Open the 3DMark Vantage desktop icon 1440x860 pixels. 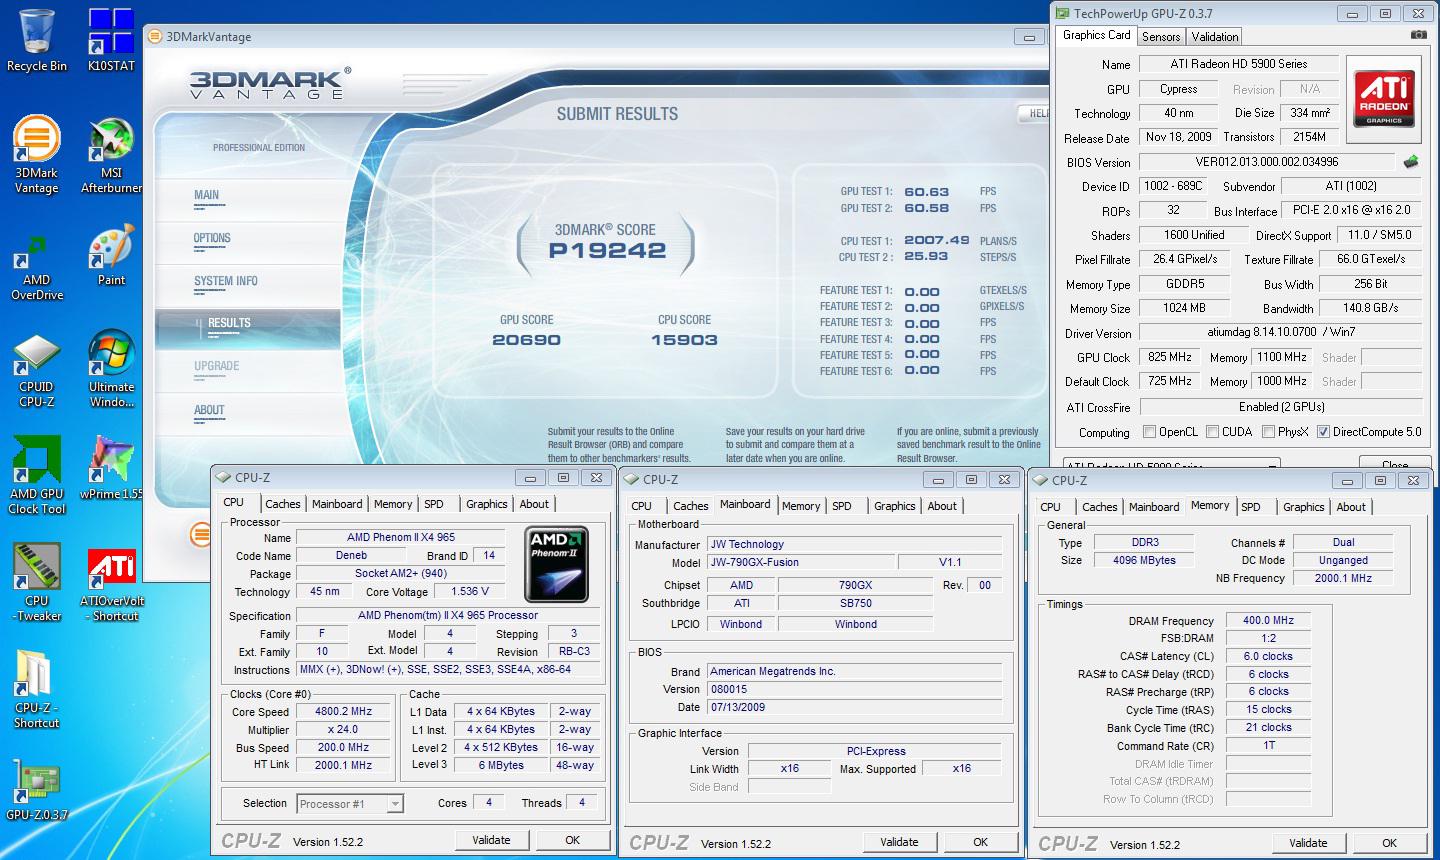click(x=37, y=155)
